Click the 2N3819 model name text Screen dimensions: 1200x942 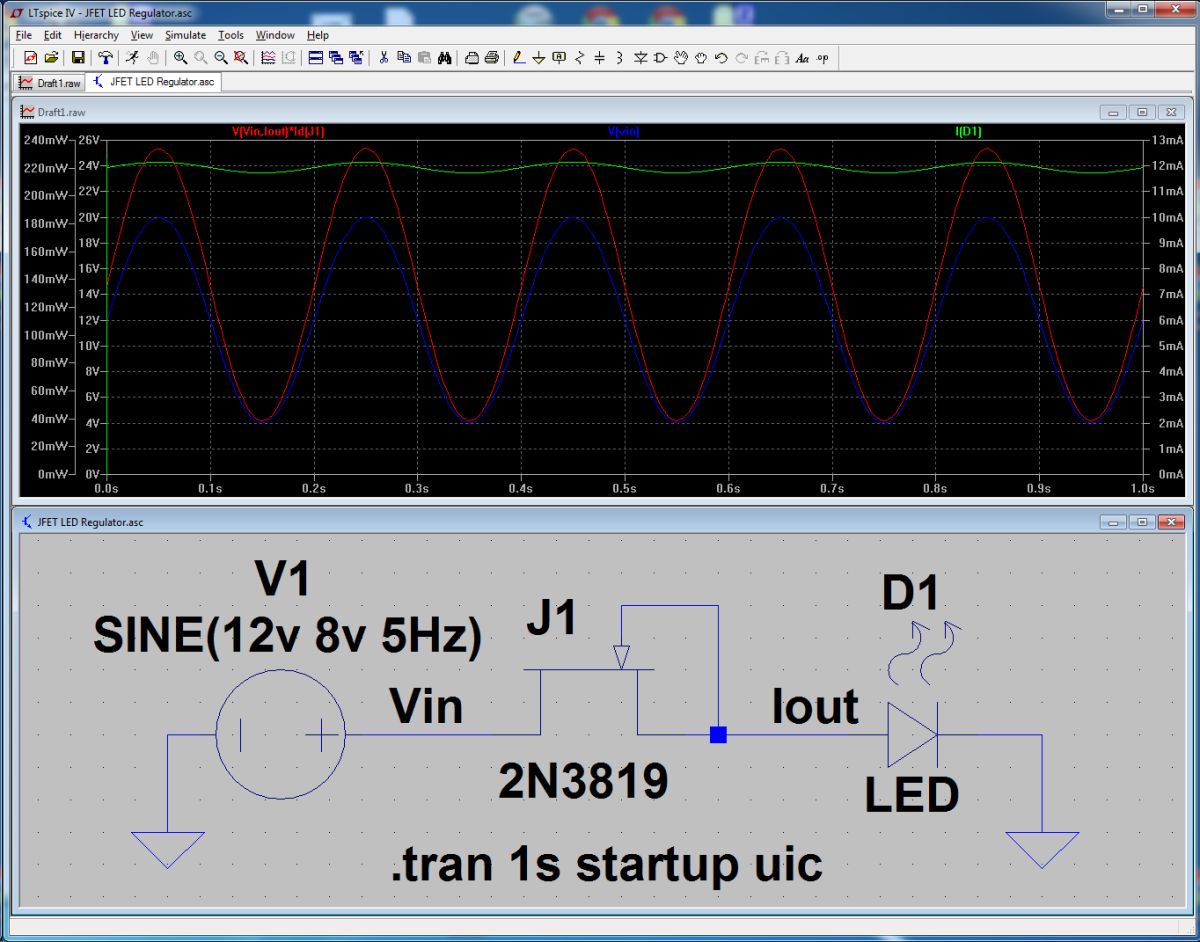pyautogui.click(x=583, y=780)
